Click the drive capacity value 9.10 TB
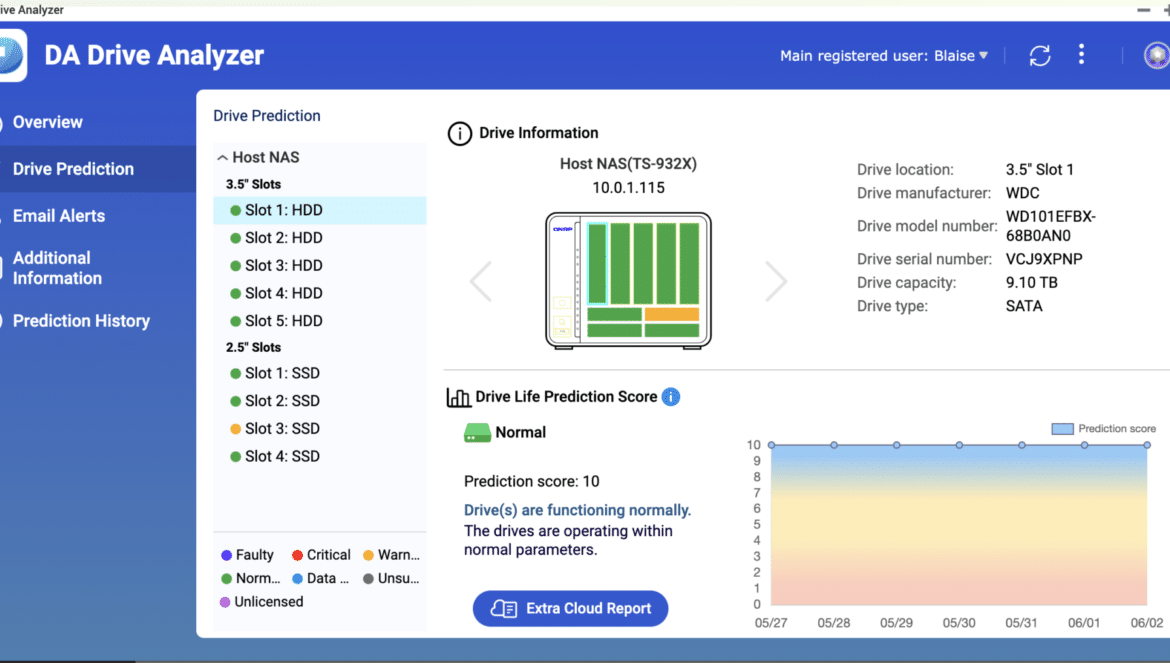This screenshot has height=663, width=1170. (x=1031, y=283)
